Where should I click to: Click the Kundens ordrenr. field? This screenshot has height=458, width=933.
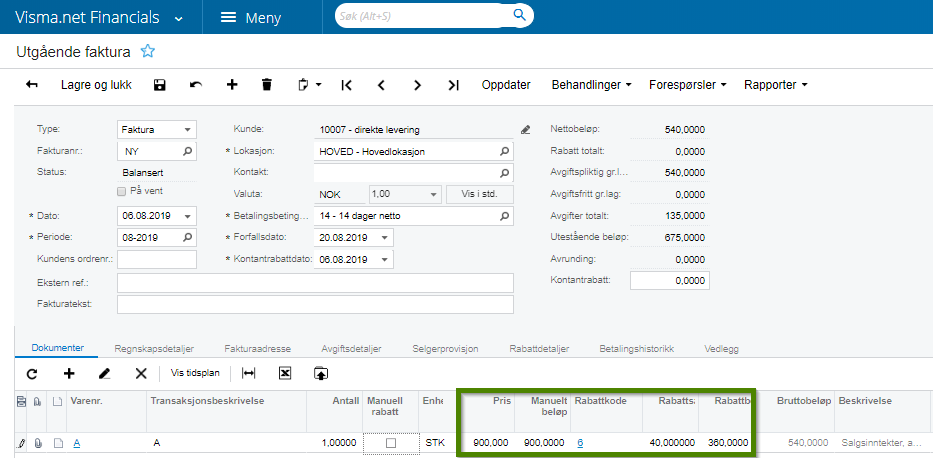(157, 259)
